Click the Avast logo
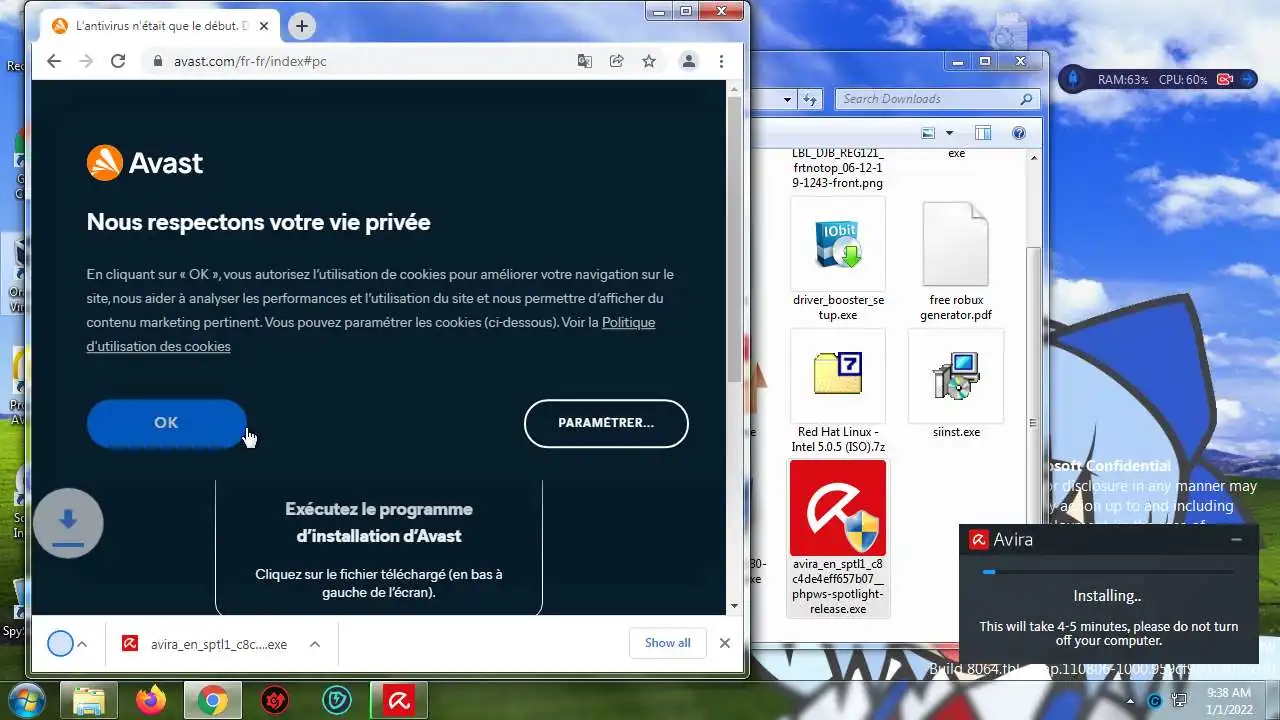 (145, 163)
